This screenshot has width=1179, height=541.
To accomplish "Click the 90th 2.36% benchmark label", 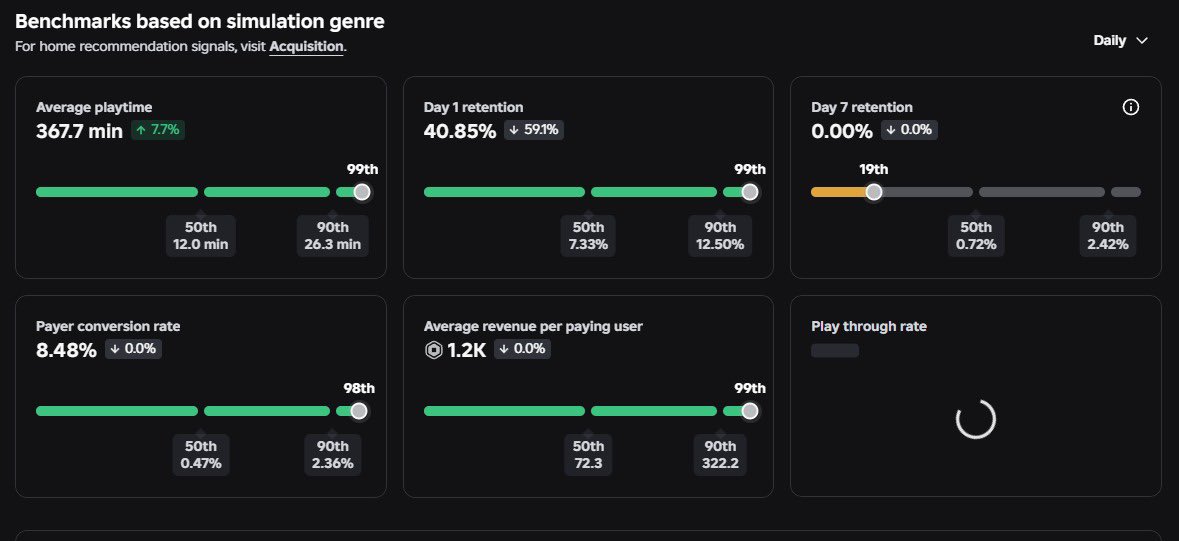I will click(332, 455).
